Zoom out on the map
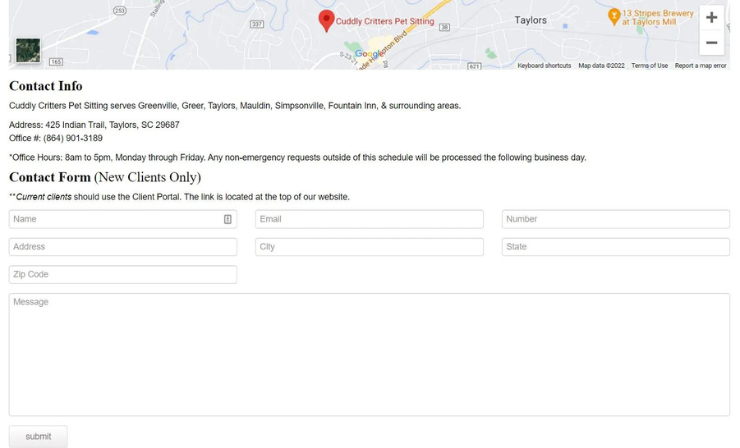The image size is (740, 448). [x=711, y=43]
